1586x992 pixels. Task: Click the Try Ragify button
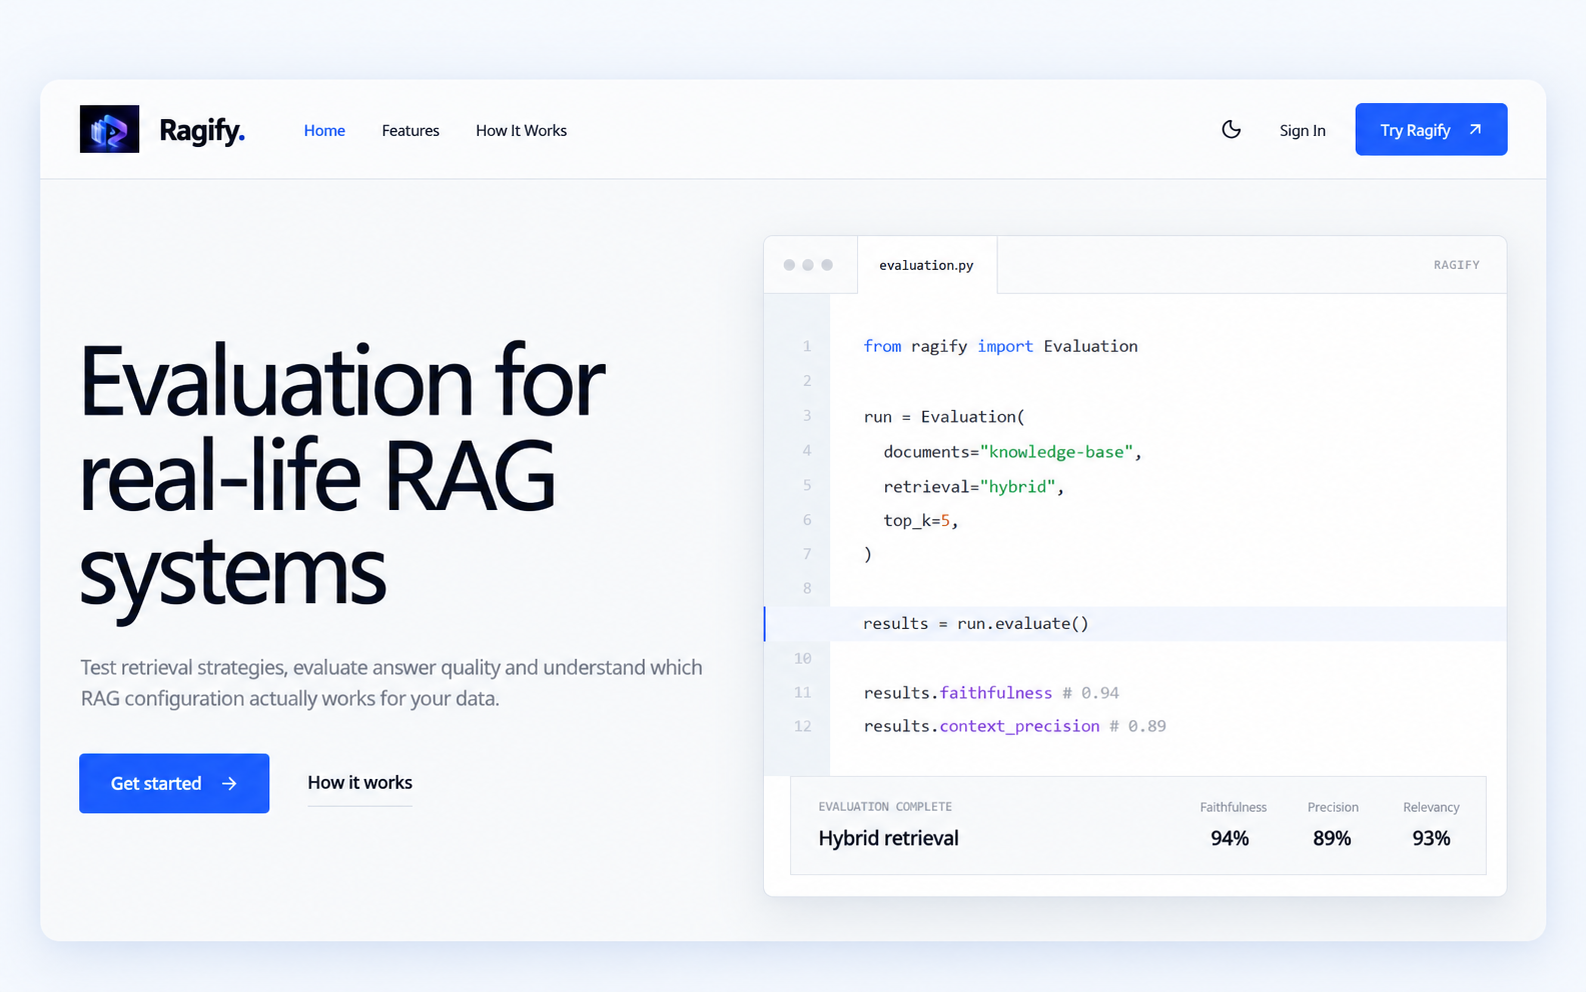click(1431, 129)
